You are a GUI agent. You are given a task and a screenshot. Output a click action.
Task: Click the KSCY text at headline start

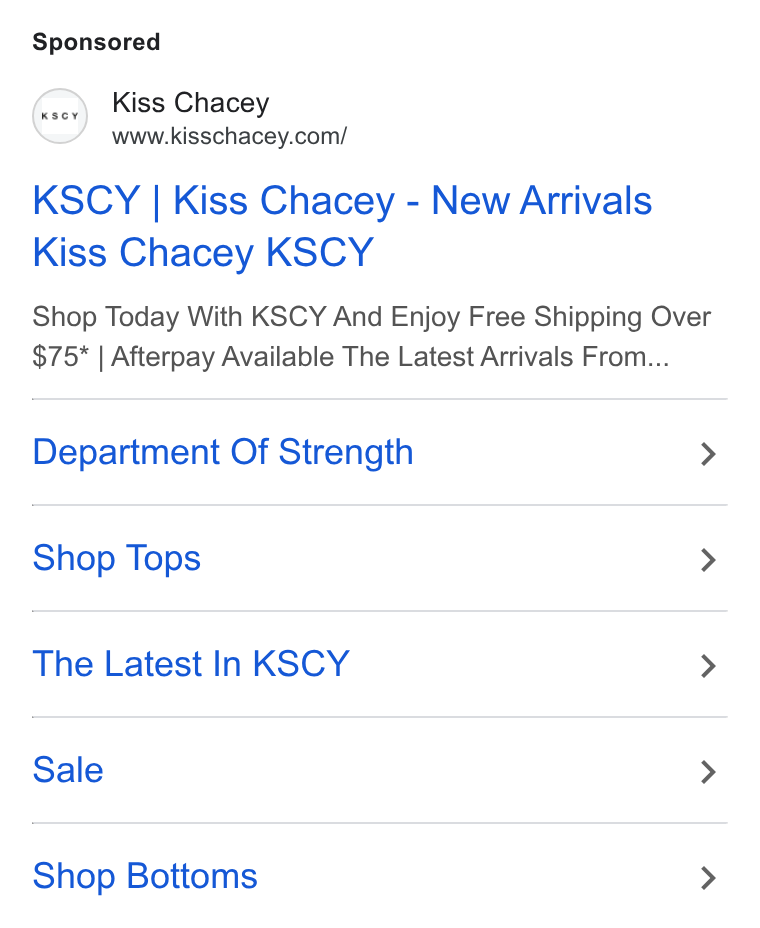pos(86,201)
